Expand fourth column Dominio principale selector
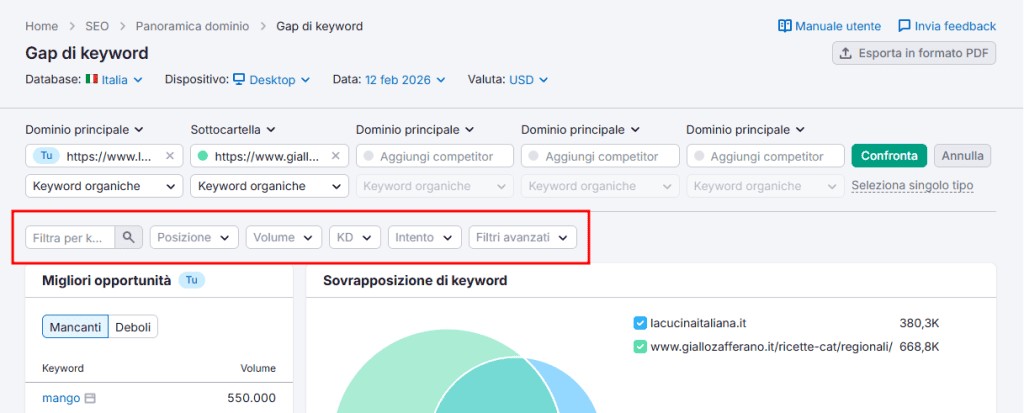Image resolution: width=1024 pixels, height=413 pixels. coord(581,129)
